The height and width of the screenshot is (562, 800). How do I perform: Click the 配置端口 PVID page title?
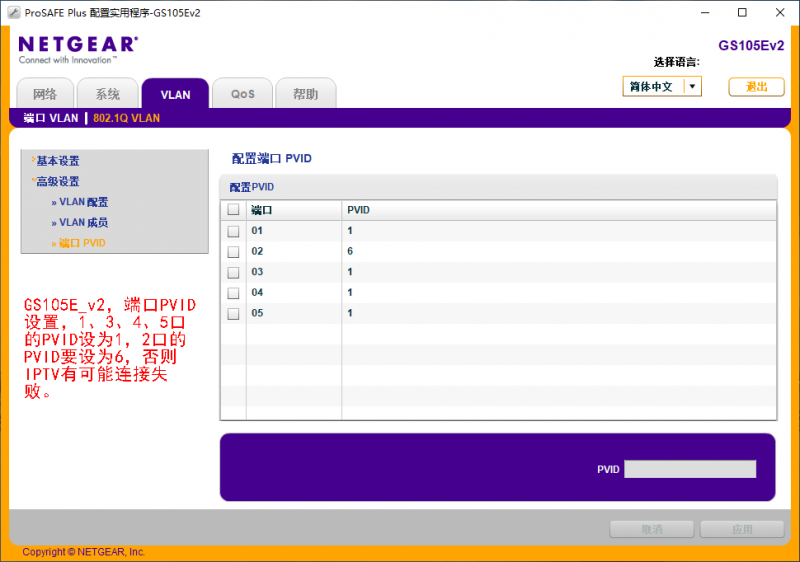tap(271, 159)
